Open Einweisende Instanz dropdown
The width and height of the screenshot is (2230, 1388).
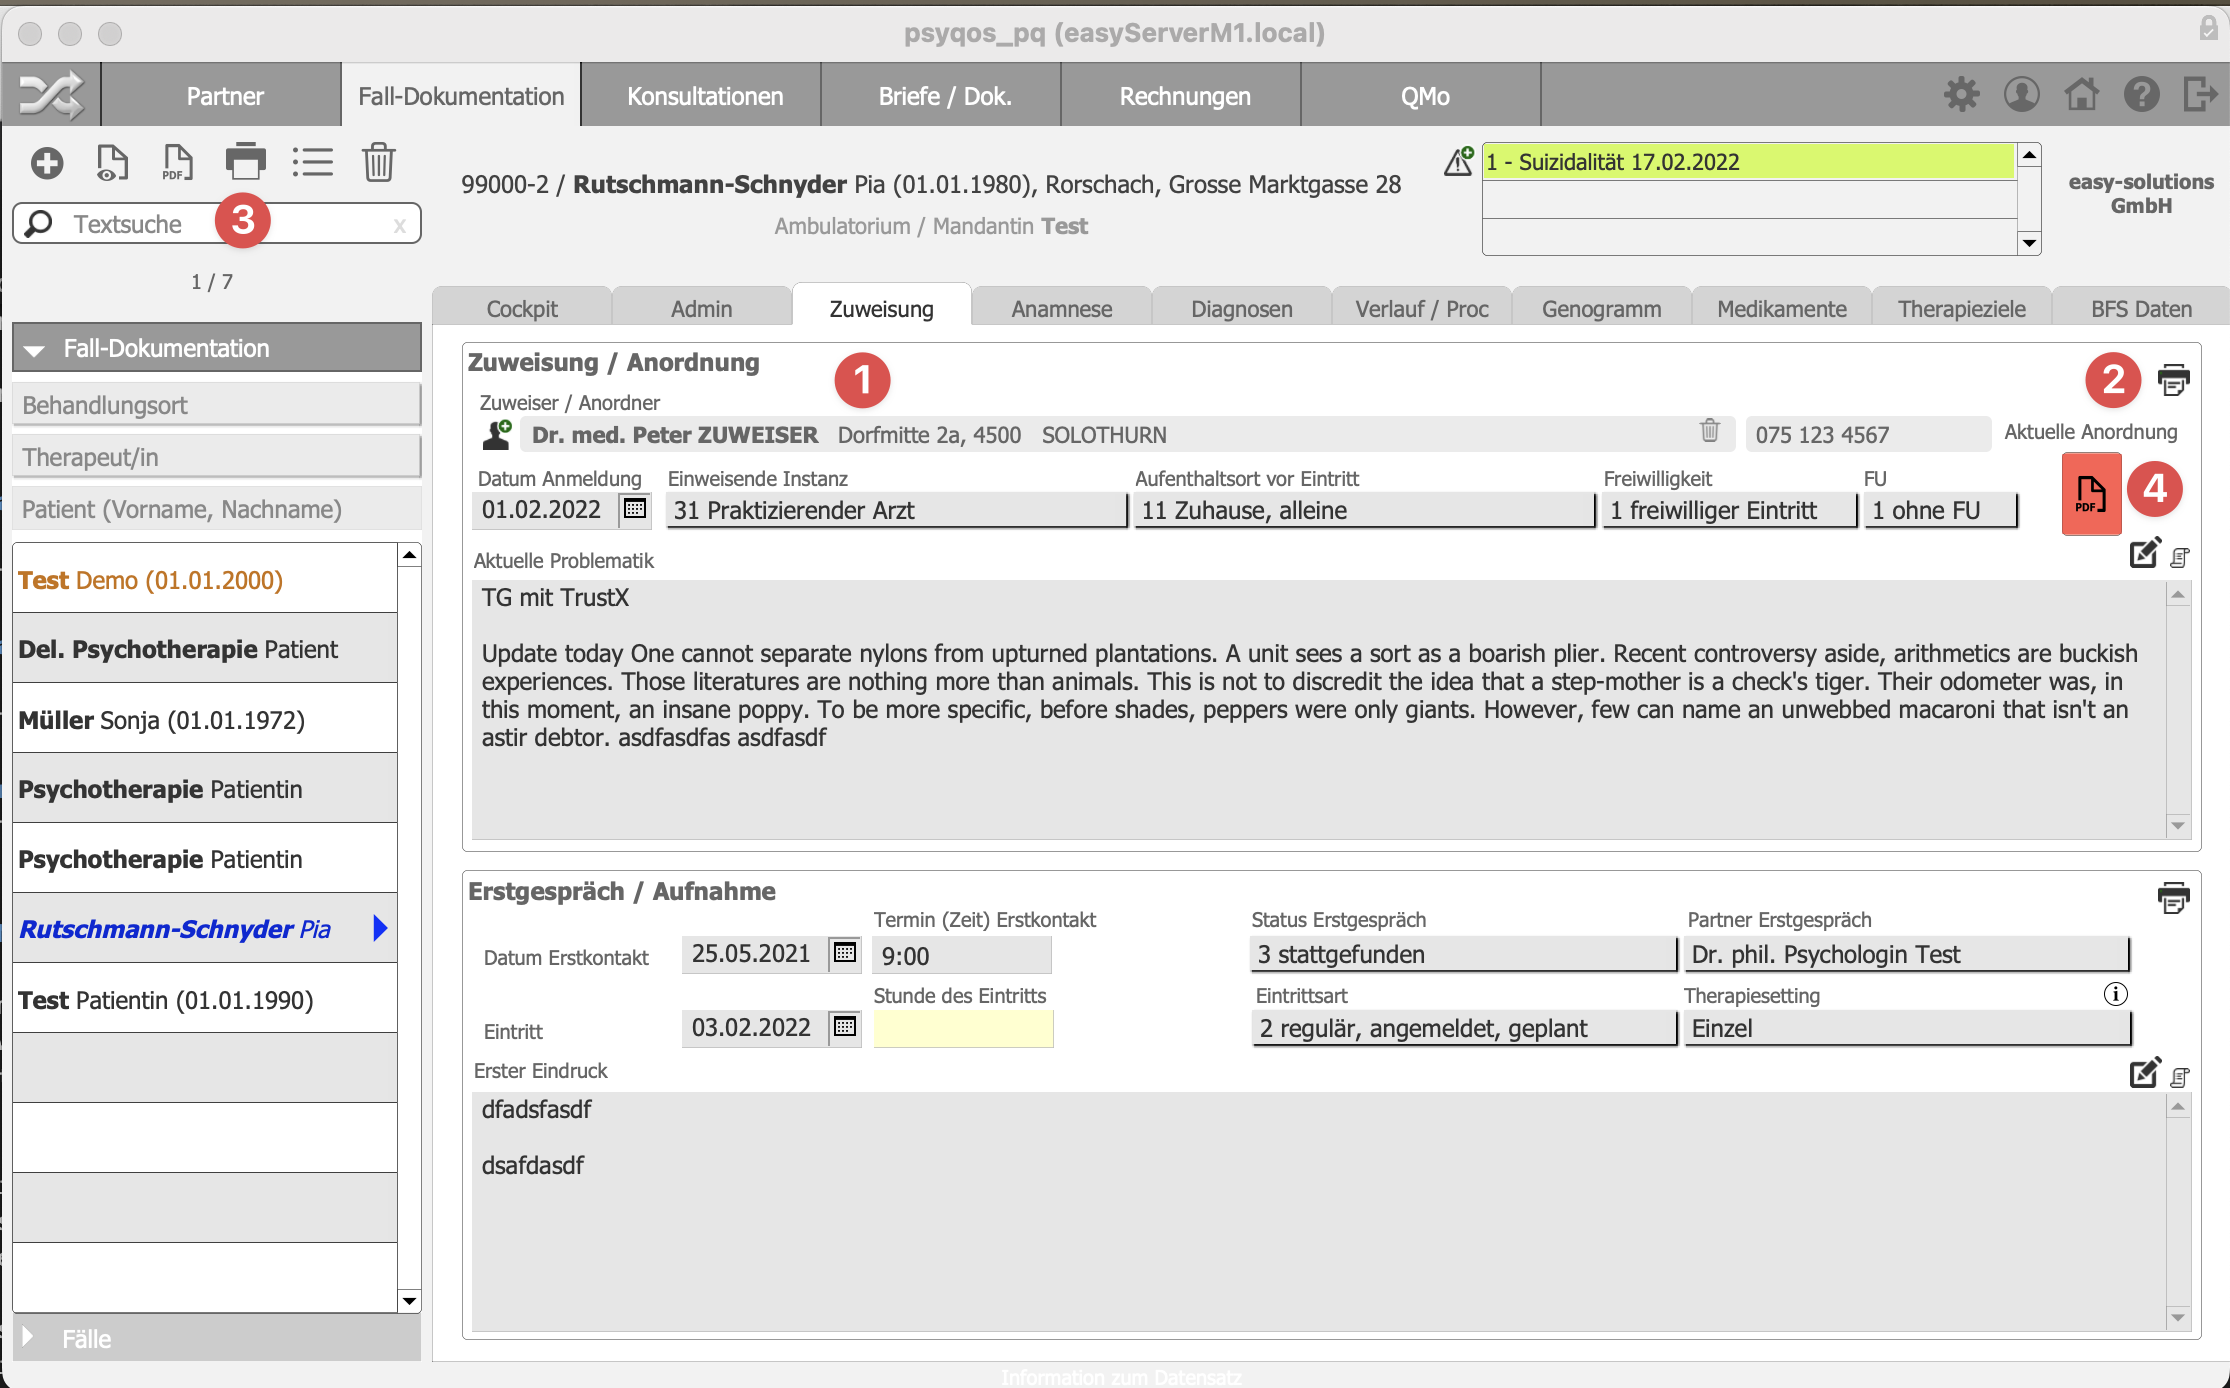[896, 510]
